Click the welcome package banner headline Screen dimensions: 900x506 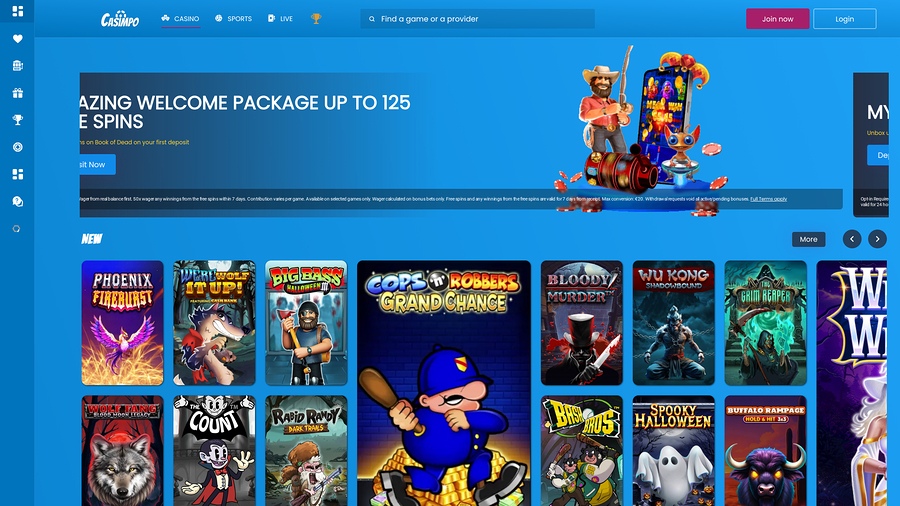pos(245,112)
